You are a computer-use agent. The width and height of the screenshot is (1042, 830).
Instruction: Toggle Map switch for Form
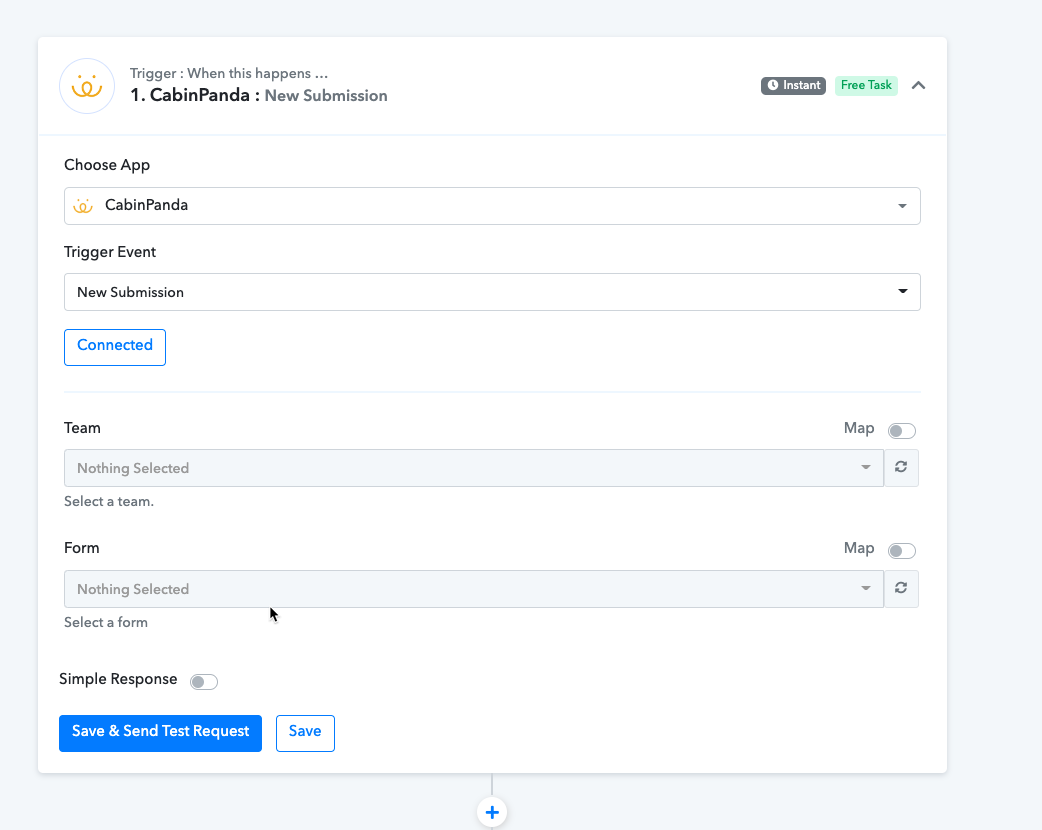(902, 551)
